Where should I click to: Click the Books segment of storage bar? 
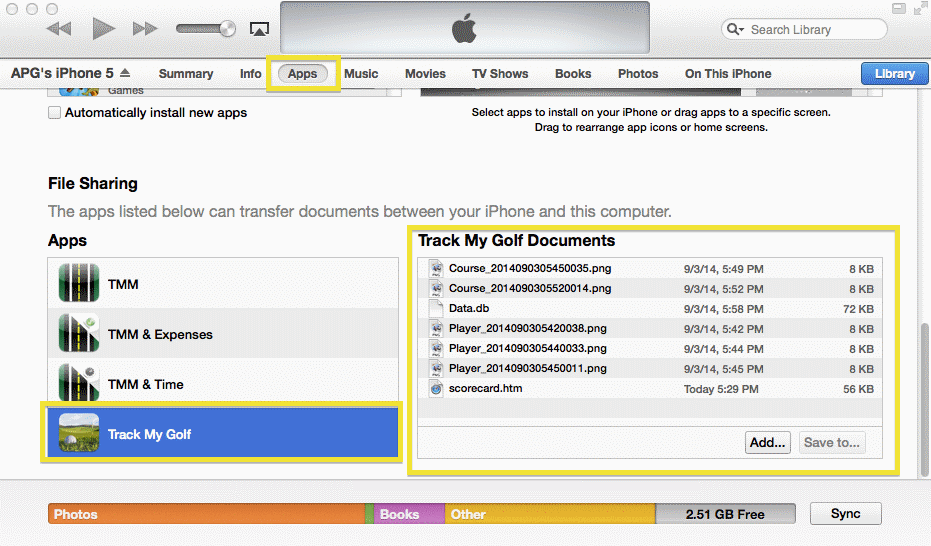coord(409,514)
